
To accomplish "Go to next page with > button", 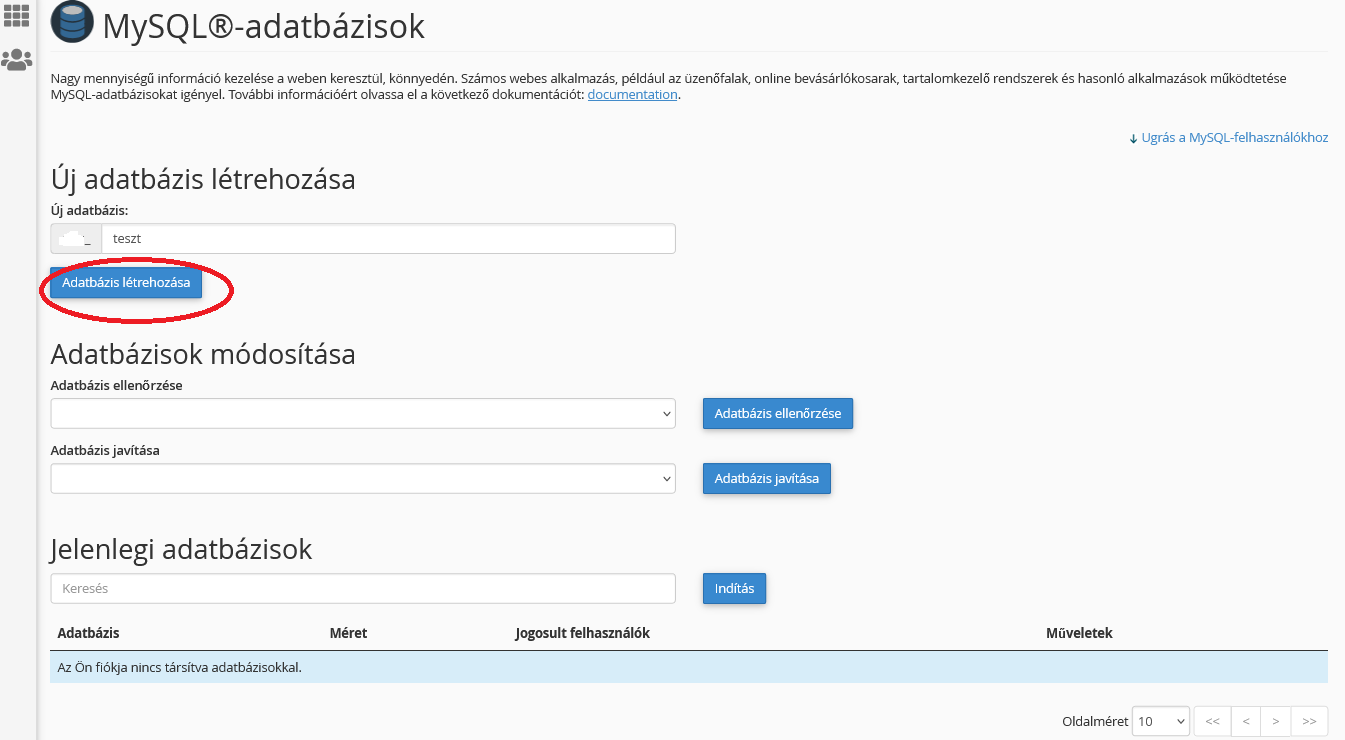I will click(x=1276, y=721).
